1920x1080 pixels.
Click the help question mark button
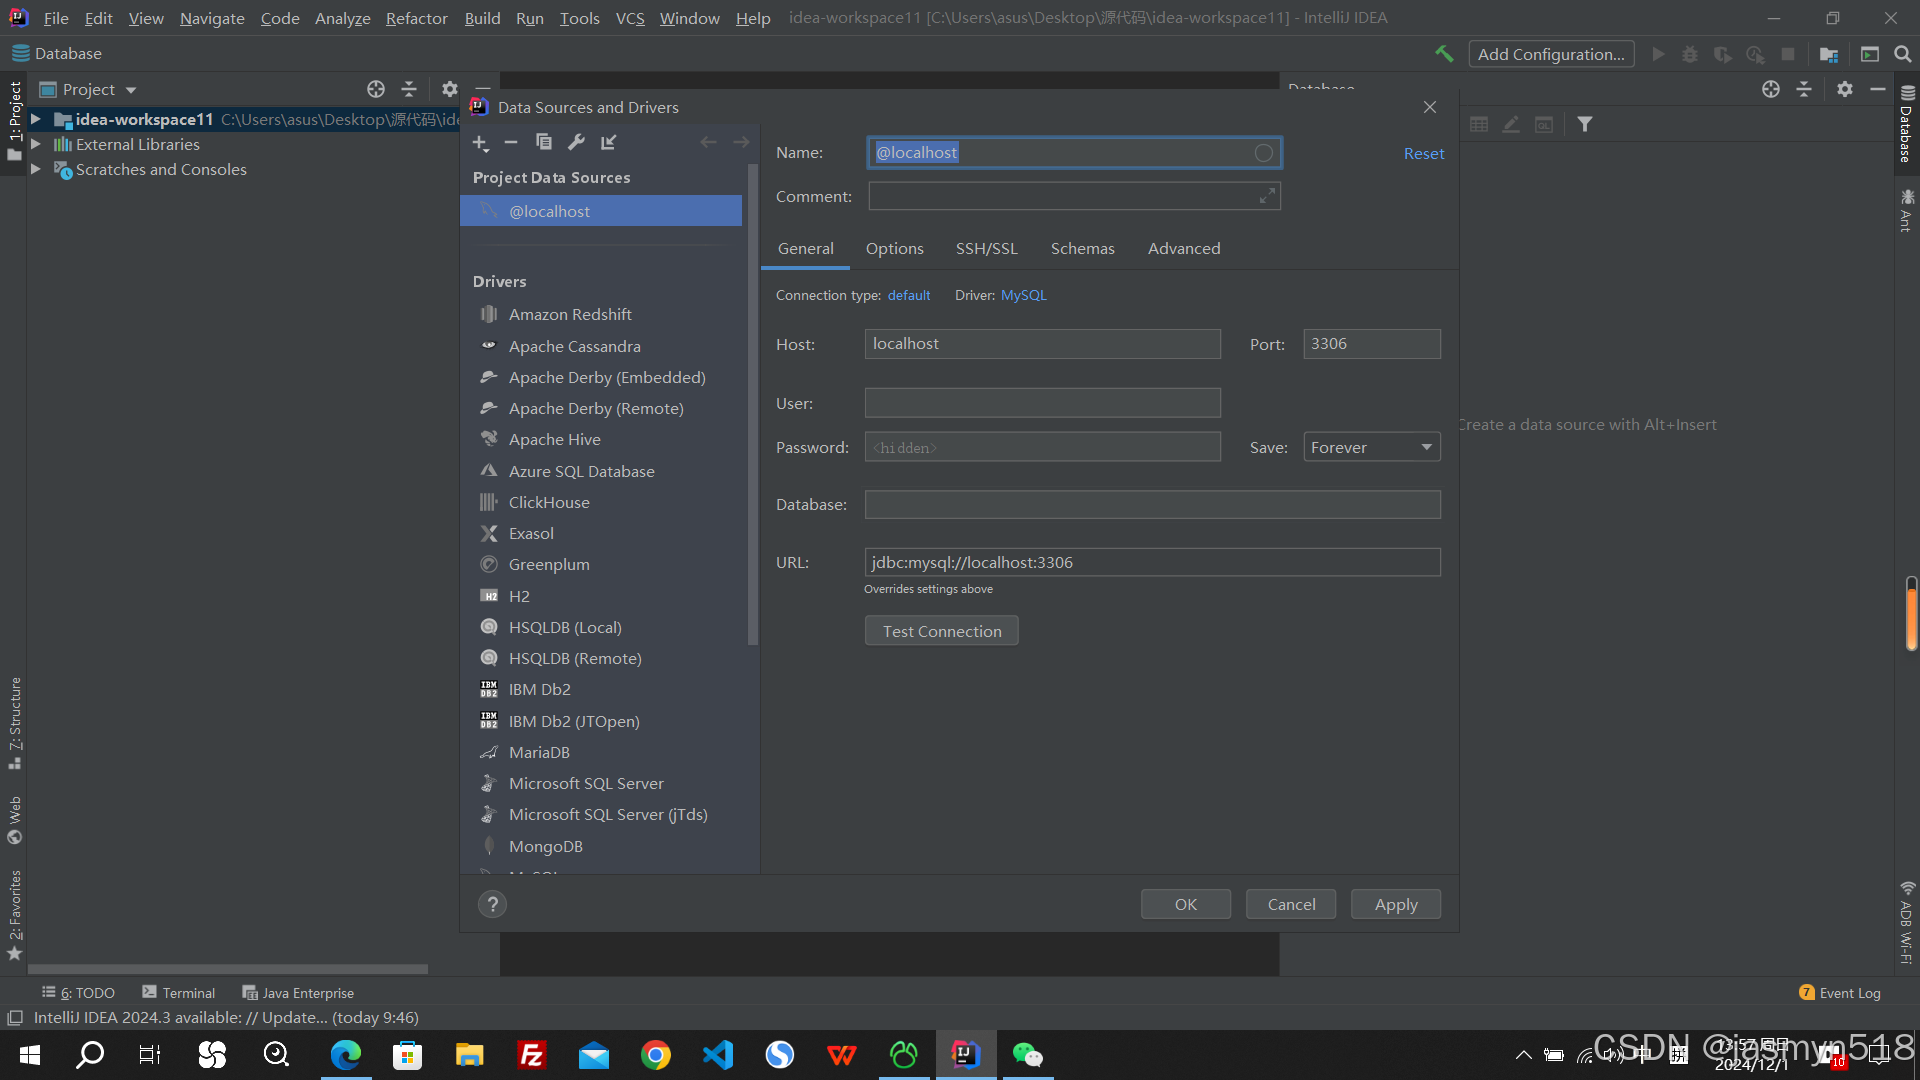coord(492,905)
